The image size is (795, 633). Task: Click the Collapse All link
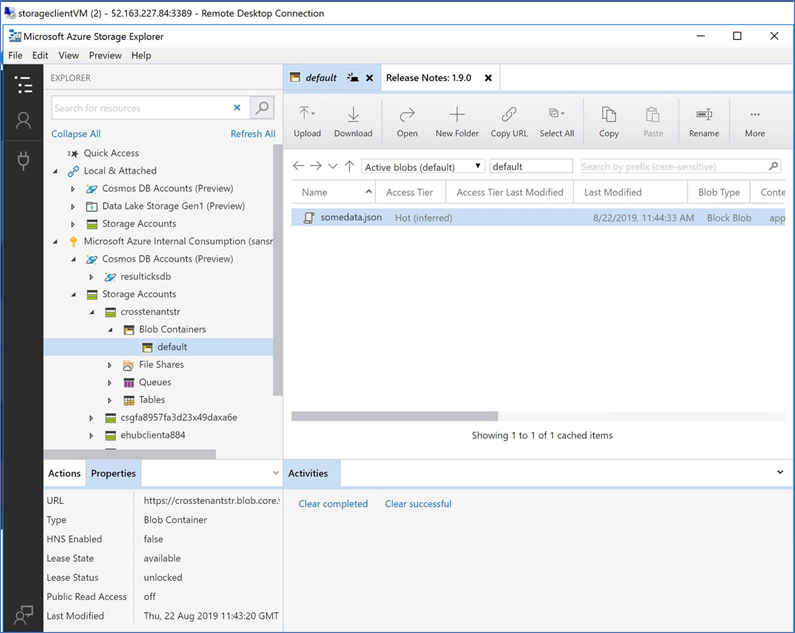76,134
